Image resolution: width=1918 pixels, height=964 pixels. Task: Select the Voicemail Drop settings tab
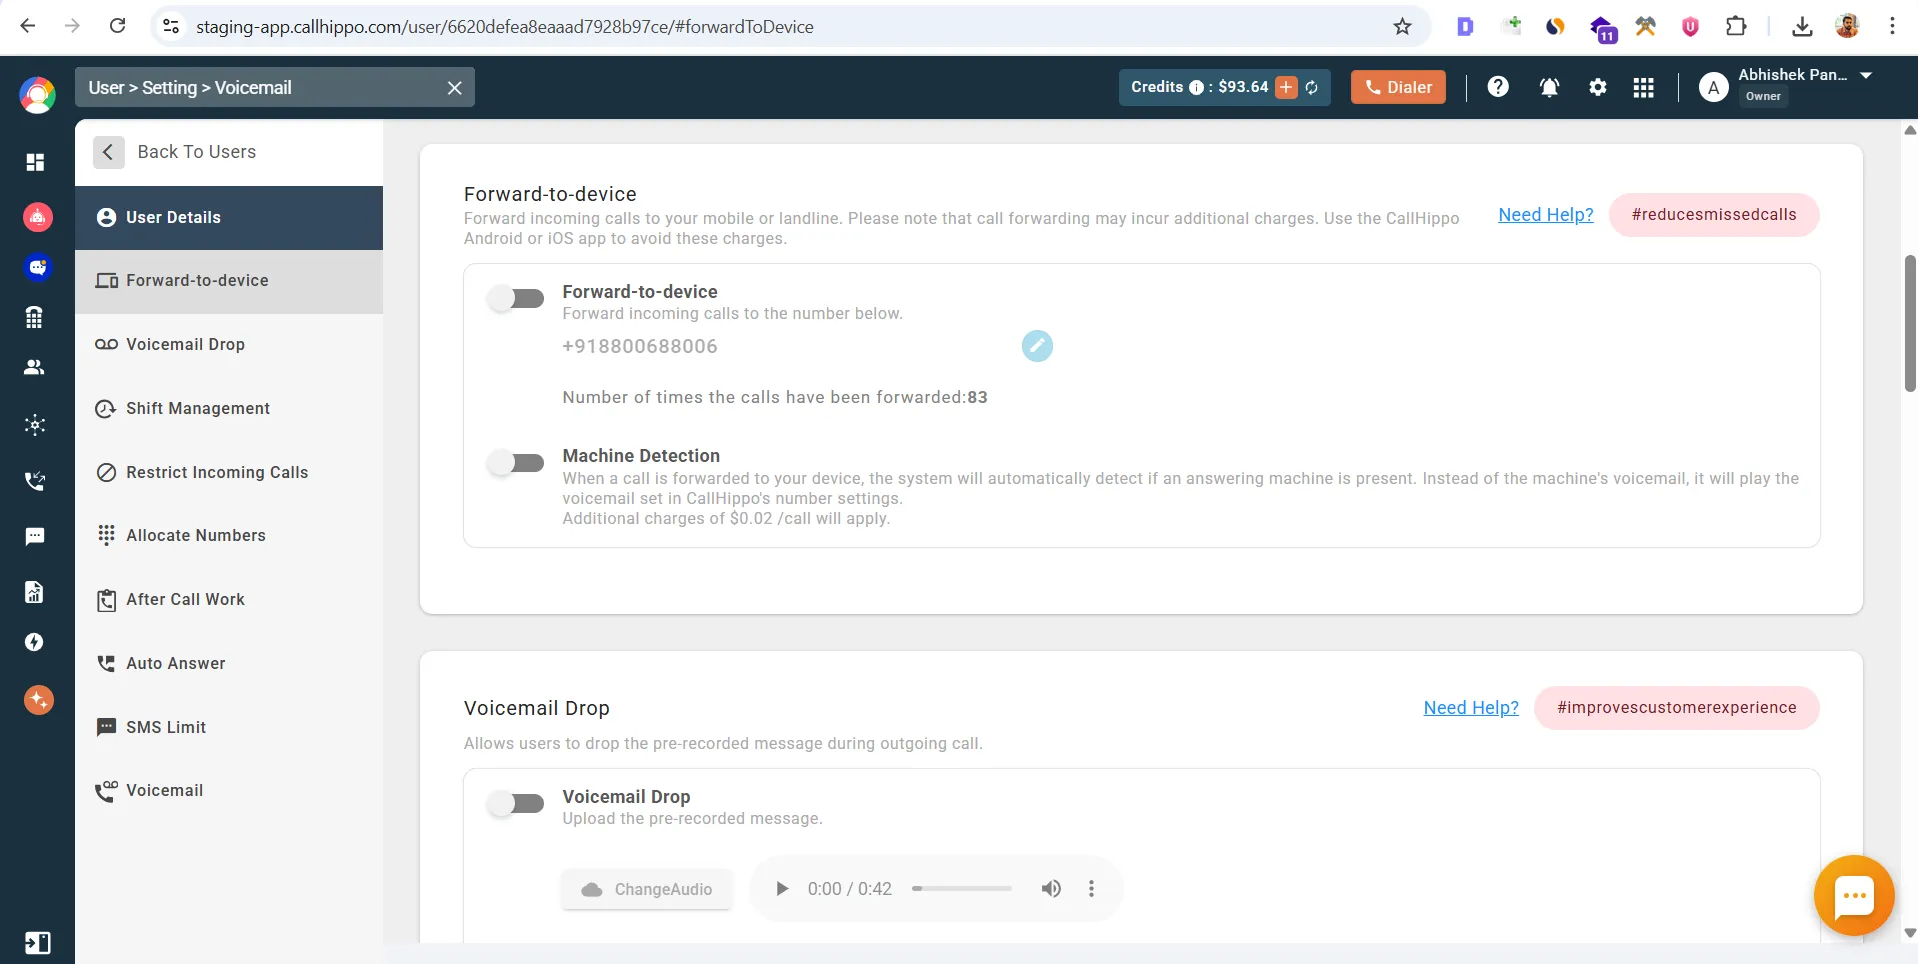pyautogui.click(x=185, y=344)
